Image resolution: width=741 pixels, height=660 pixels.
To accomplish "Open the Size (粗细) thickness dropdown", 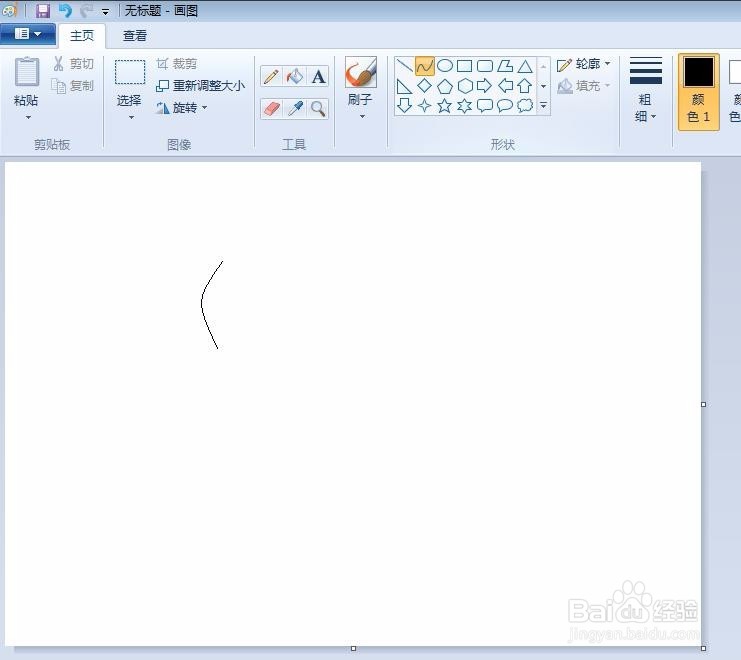I will tap(646, 90).
